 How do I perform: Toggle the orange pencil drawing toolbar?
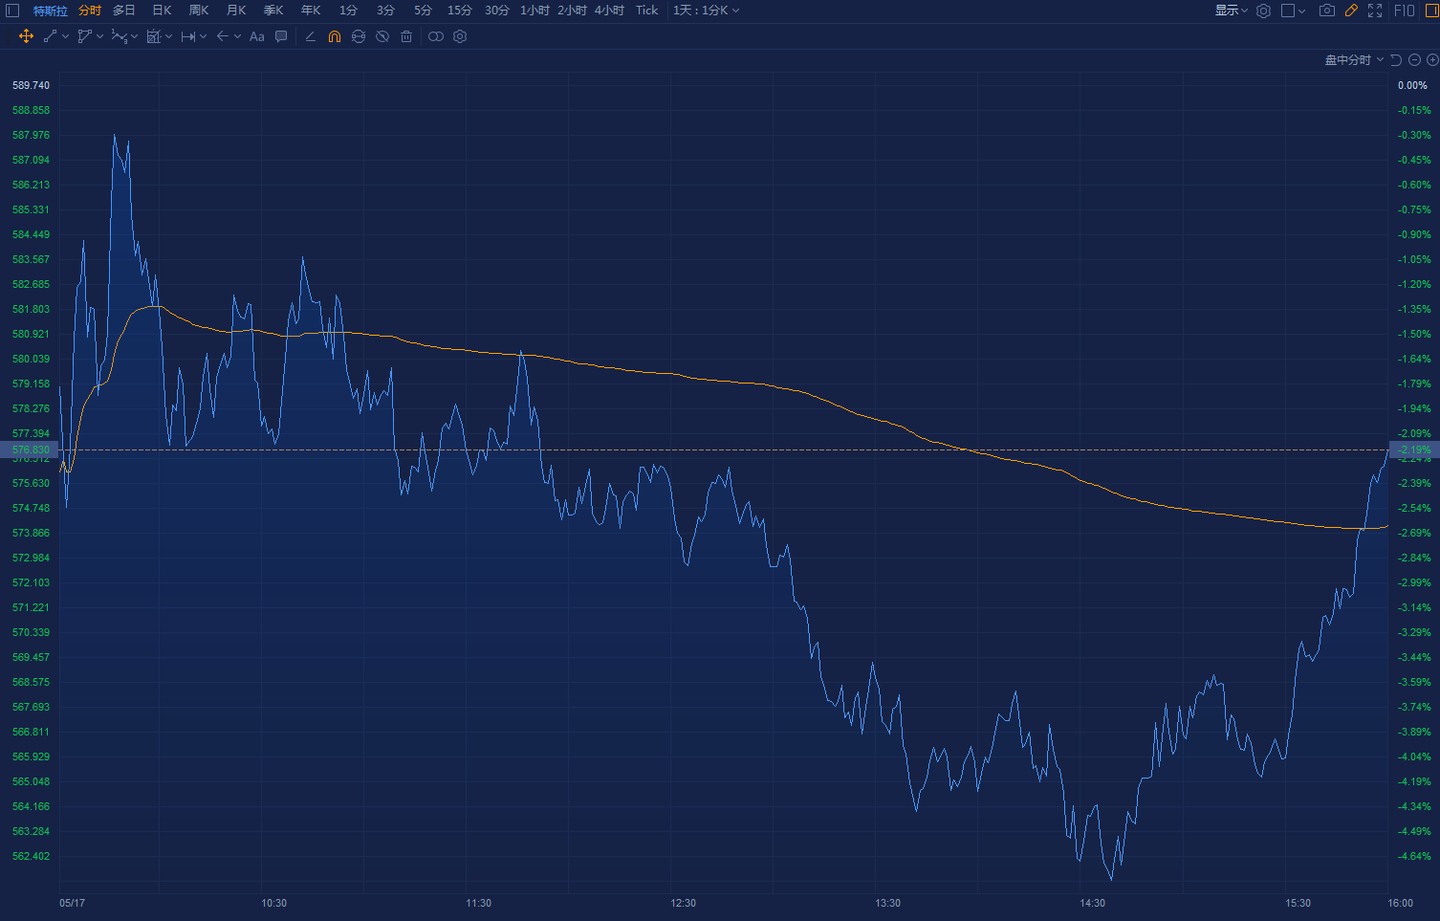(x=1351, y=11)
